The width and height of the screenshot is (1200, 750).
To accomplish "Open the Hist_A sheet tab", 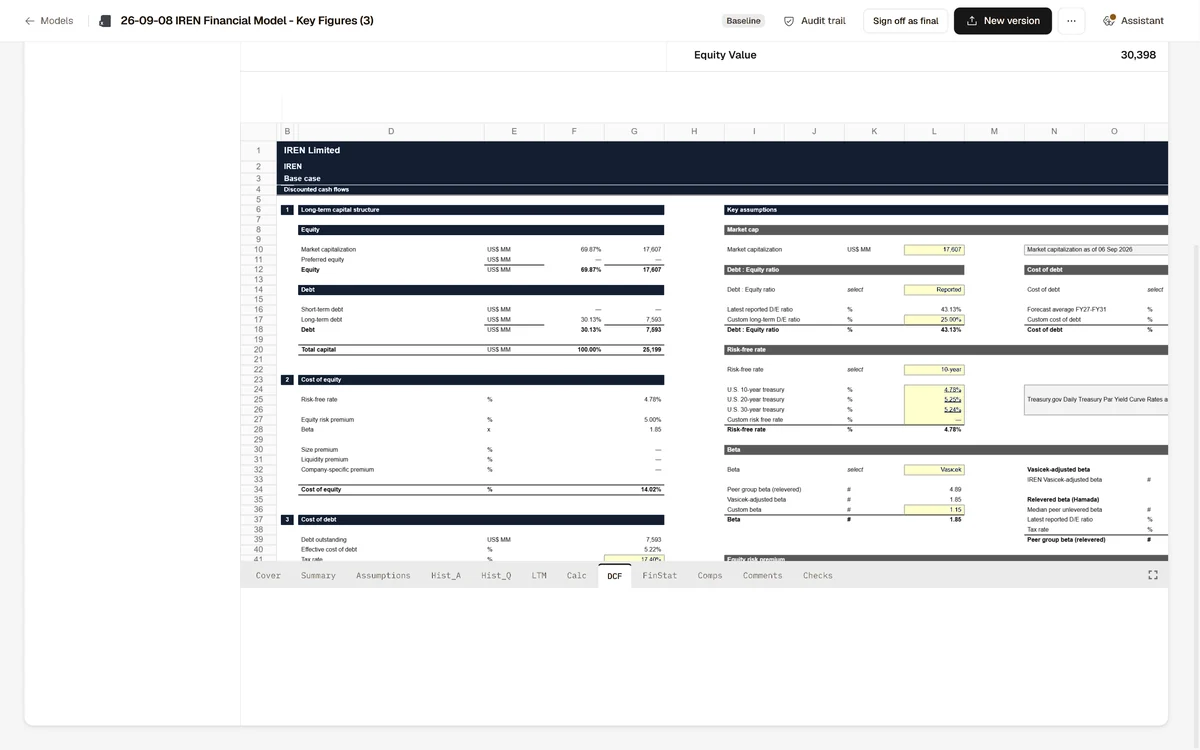I will coord(446,576).
